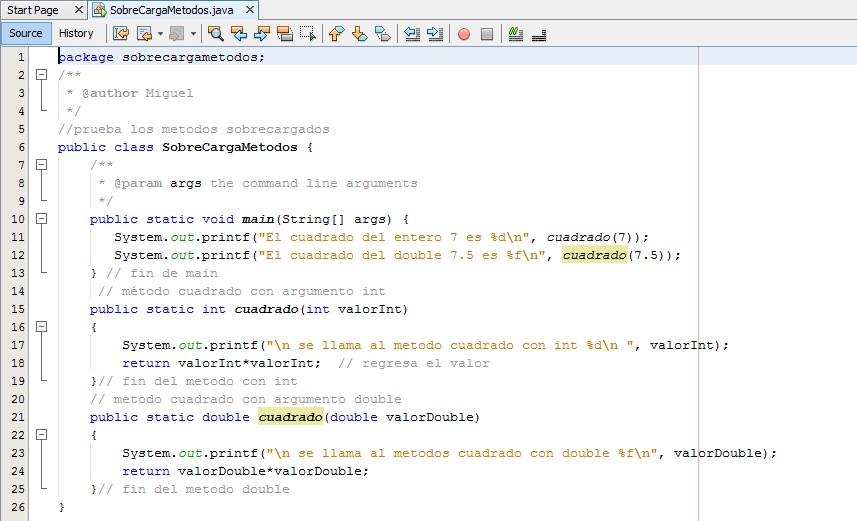The height and width of the screenshot is (521, 857).
Task: Open the History view button
Action: [x=76, y=33]
